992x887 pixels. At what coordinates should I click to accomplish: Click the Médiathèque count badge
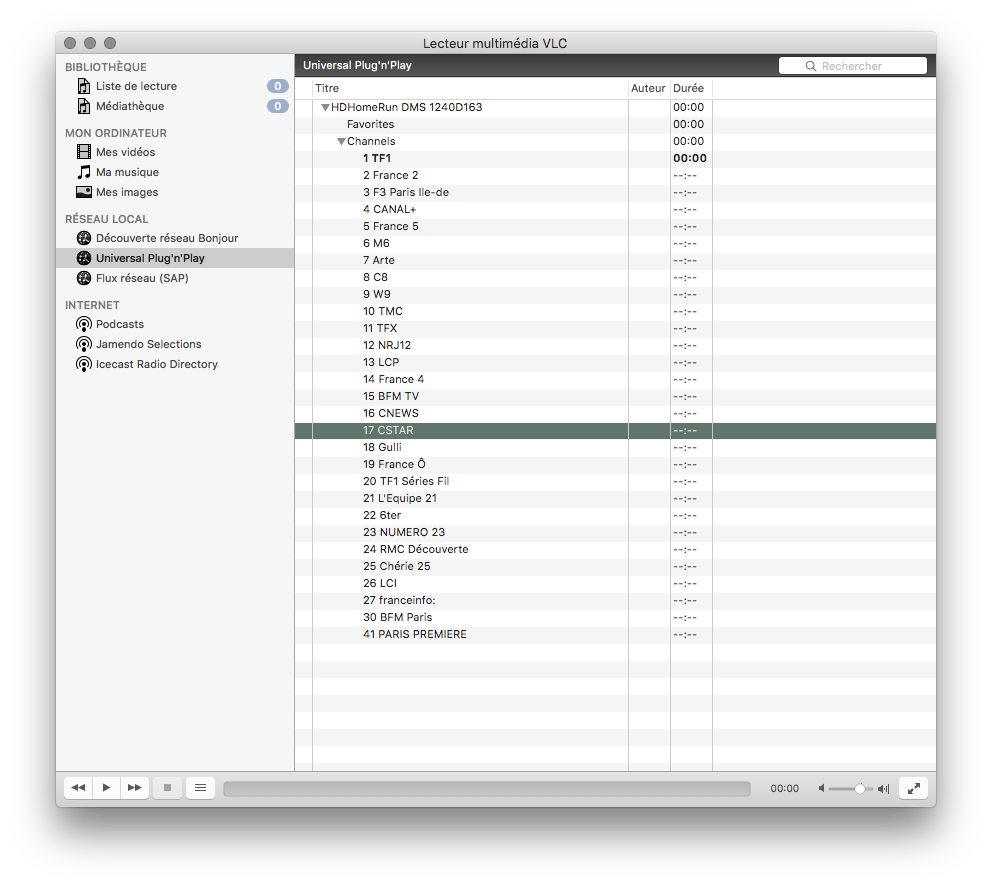(278, 106)
